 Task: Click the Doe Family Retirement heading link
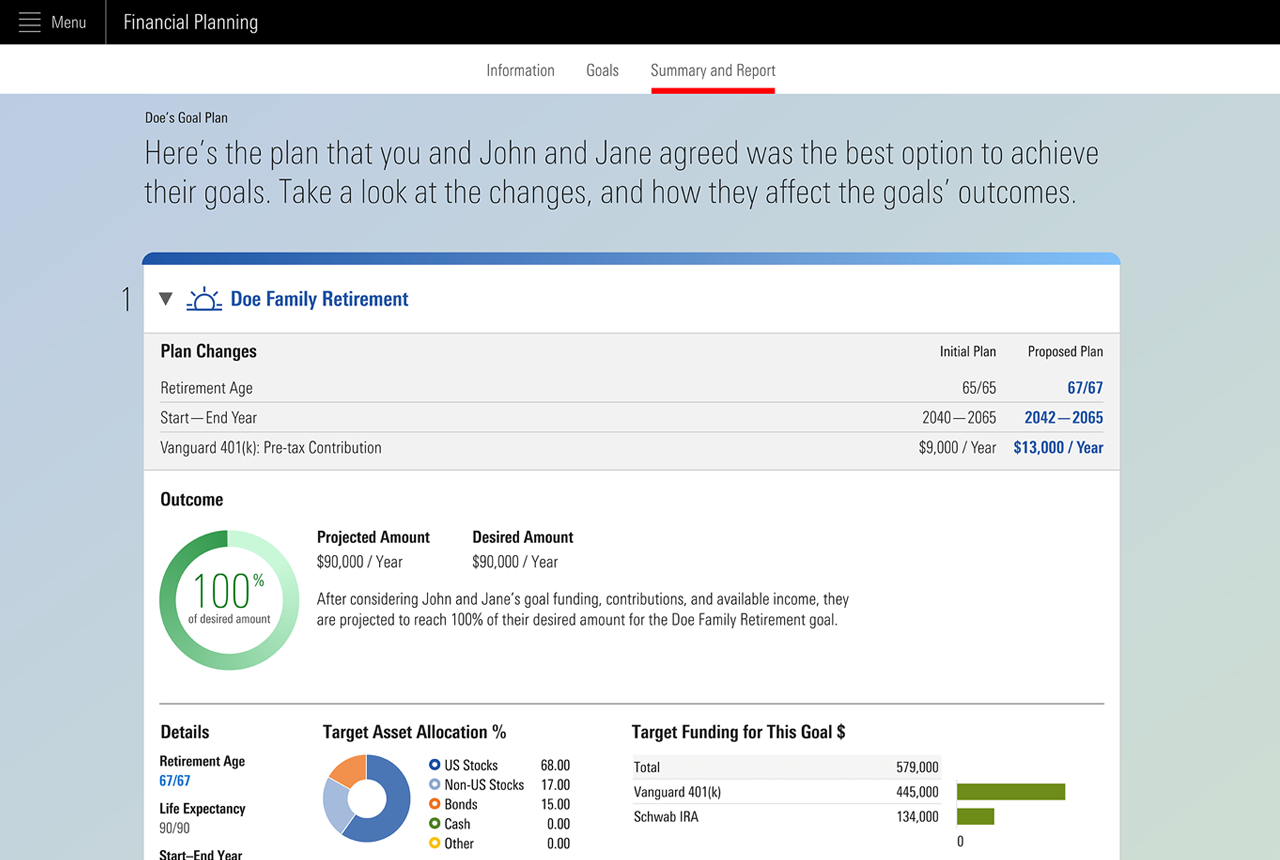(319, 299)
